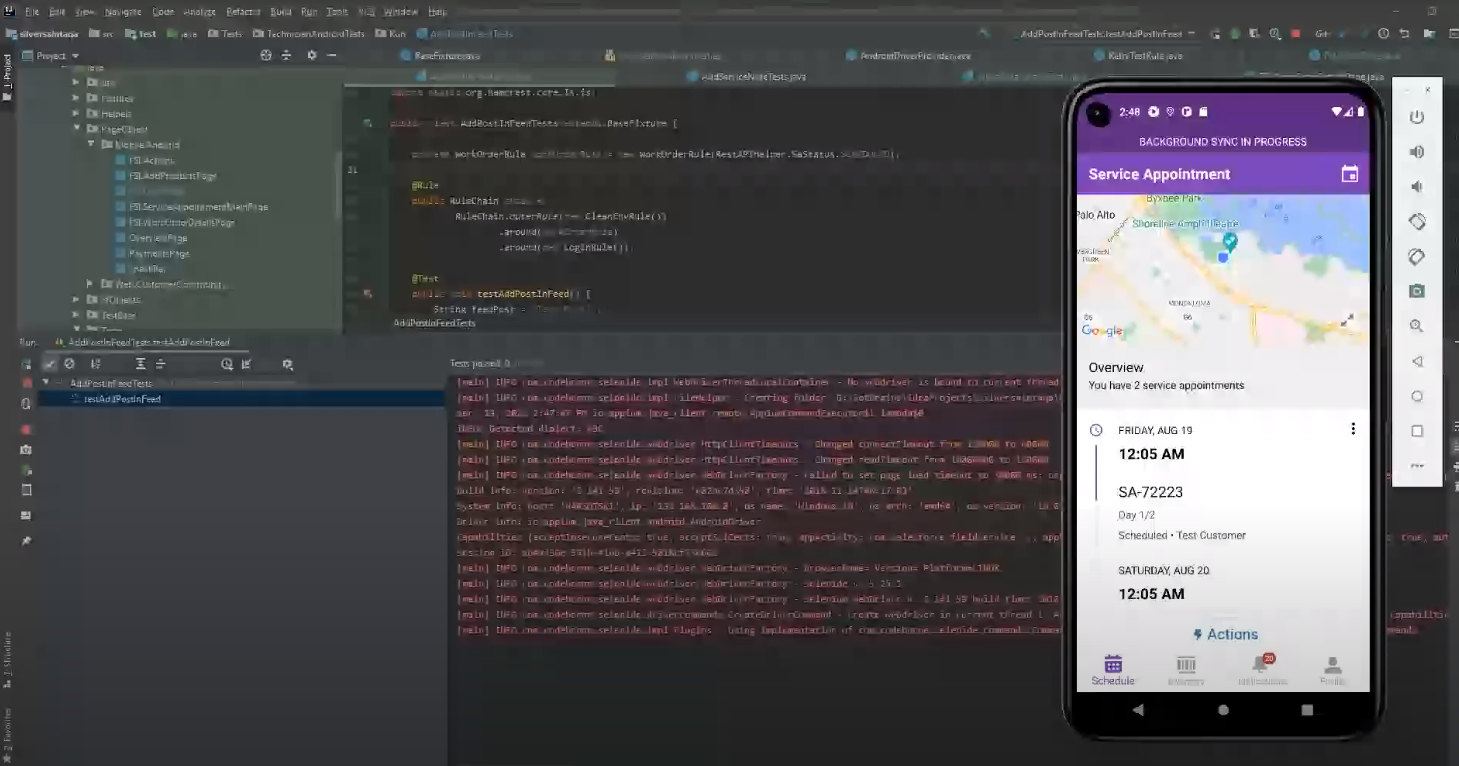The width and height of the screenshot is (1459, 766).
Task: Open FSLAddProductsPage in project tree
Action: pos(173,176)
